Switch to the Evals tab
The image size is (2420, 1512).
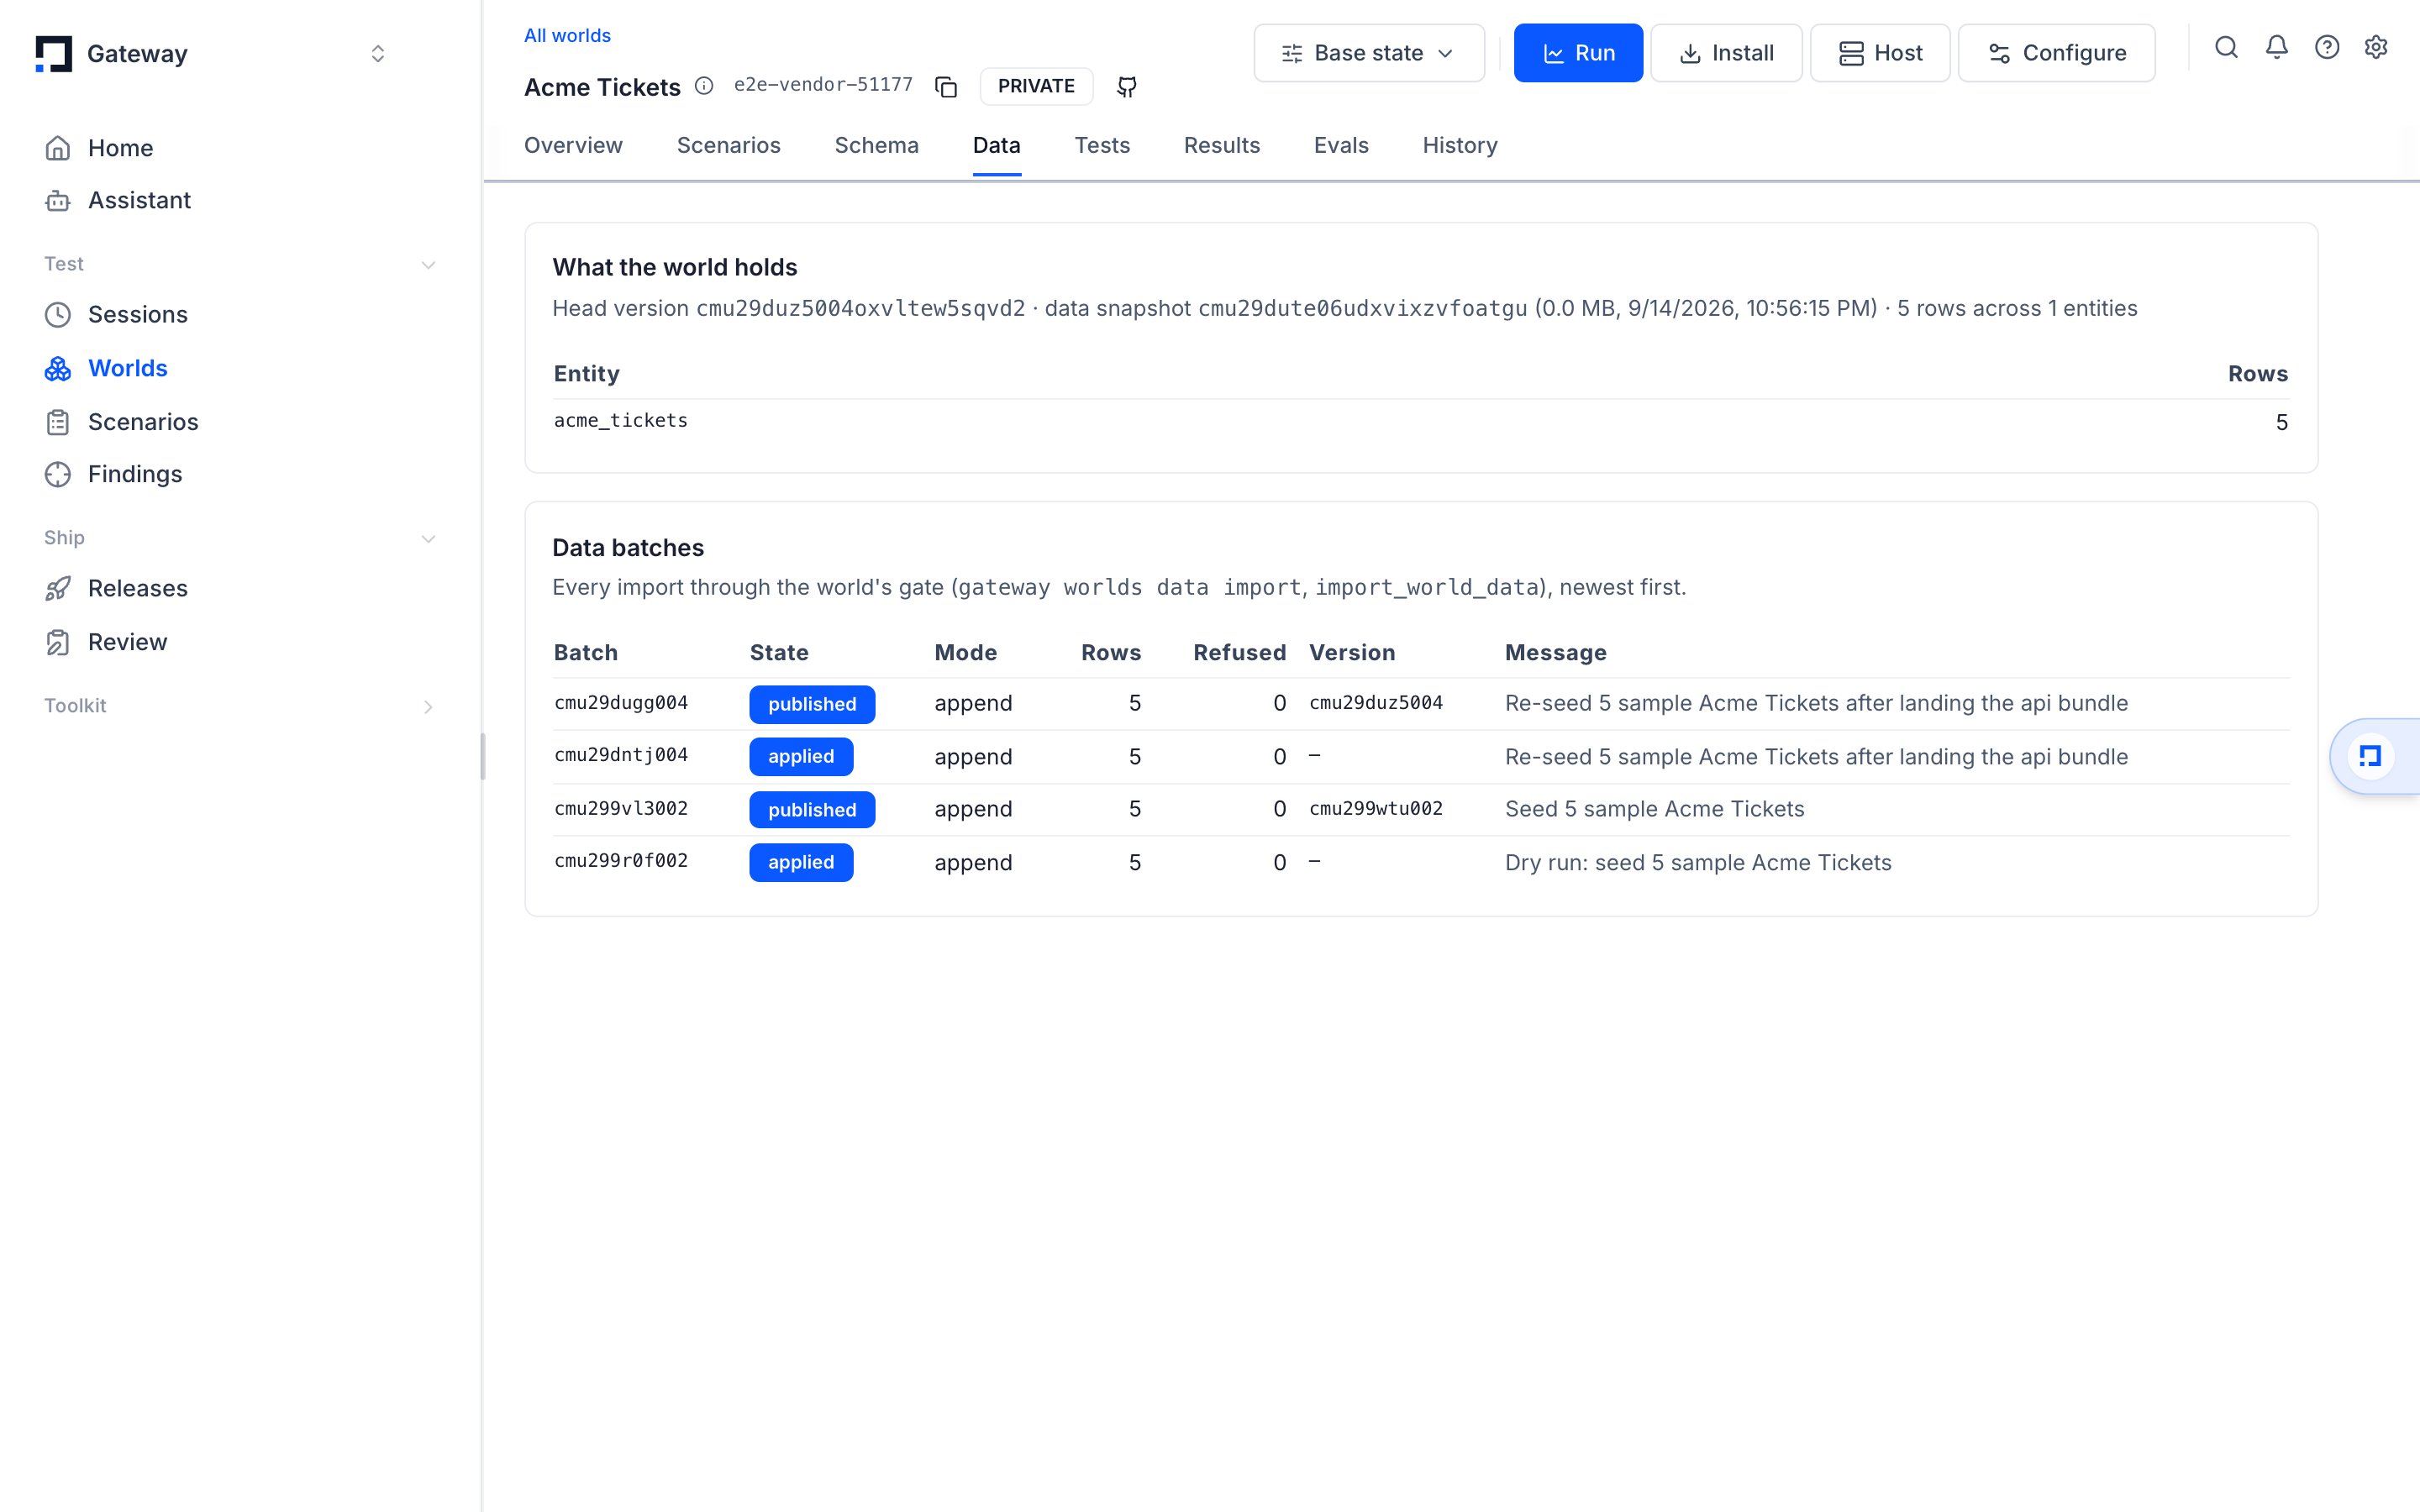tap(1341, 146)
